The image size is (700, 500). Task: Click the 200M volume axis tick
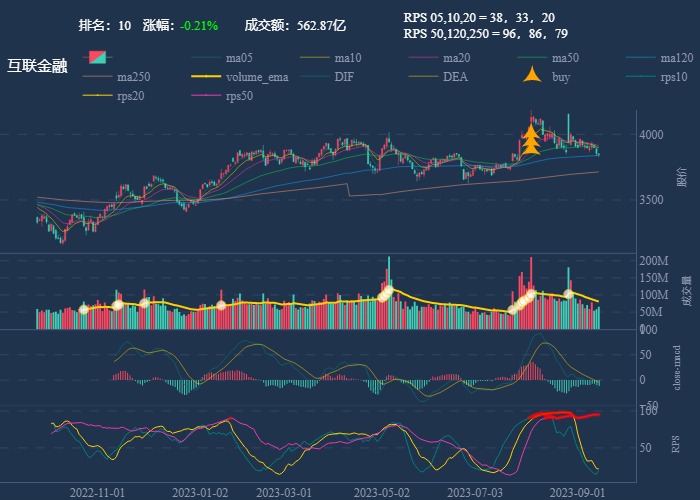[653, 261]
